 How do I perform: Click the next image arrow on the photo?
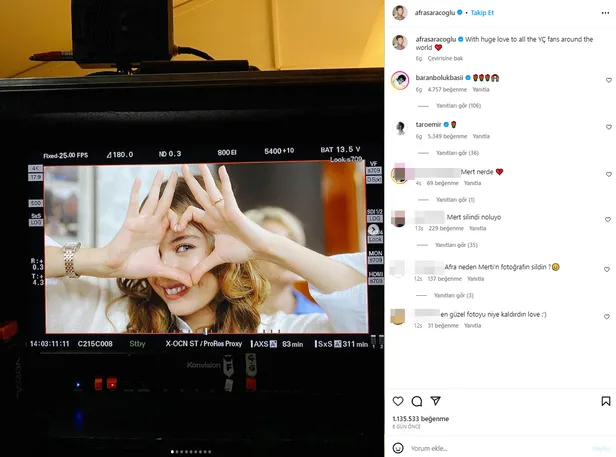[374, 230]
